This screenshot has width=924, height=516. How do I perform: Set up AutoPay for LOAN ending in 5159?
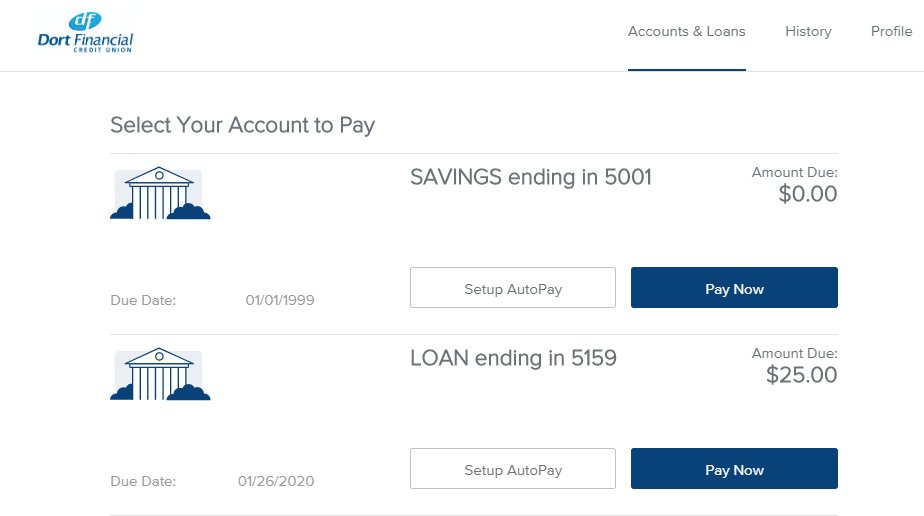[x=513, y=469]
